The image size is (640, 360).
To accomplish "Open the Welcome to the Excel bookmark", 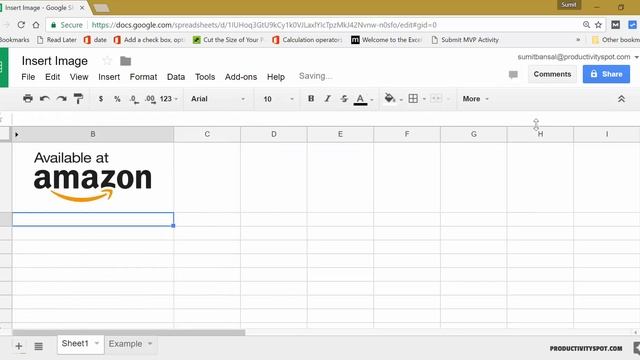I will click(x=387, y=40).
